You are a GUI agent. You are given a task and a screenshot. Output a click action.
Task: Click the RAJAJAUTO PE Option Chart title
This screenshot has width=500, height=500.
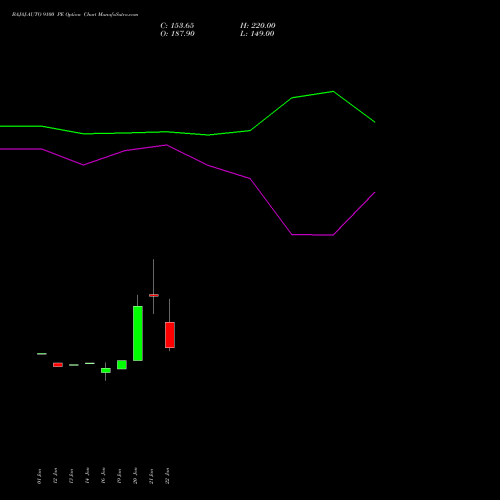(75, 15)
